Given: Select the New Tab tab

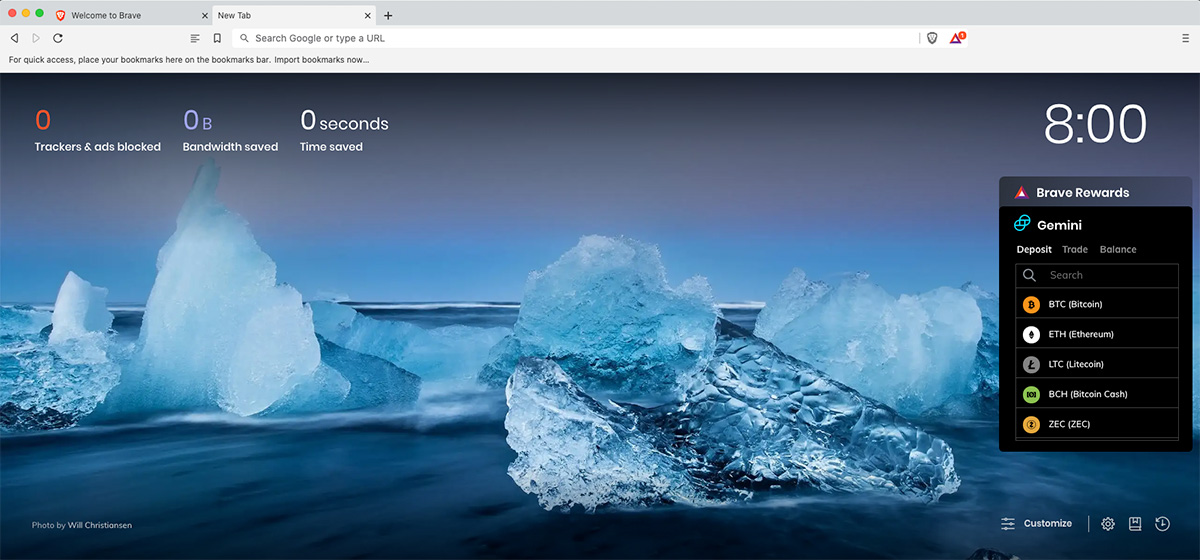Looking at the screenshot, I should tap(295, 16).
